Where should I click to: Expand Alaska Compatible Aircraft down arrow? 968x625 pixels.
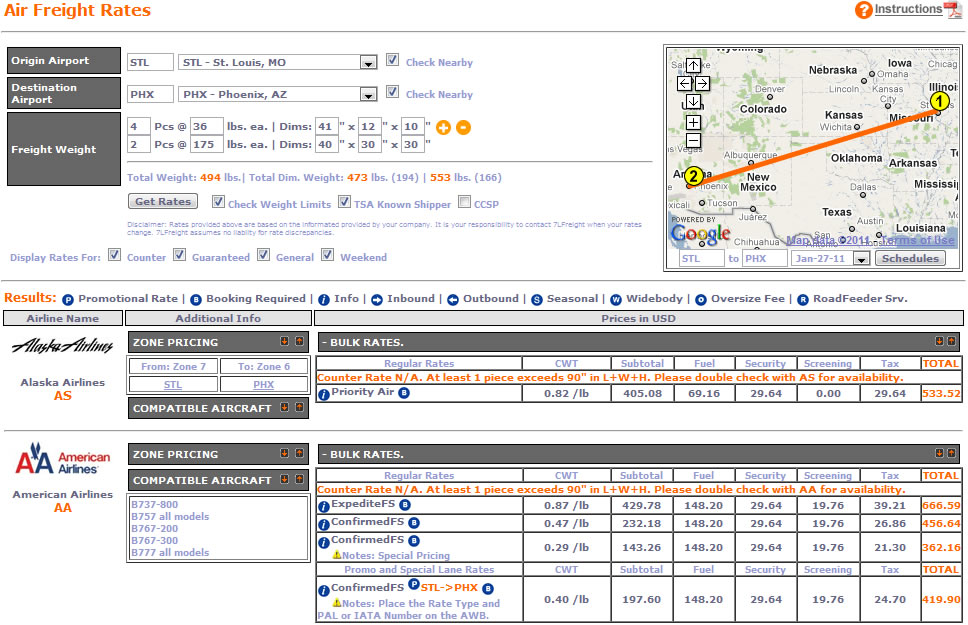[285, 408]
